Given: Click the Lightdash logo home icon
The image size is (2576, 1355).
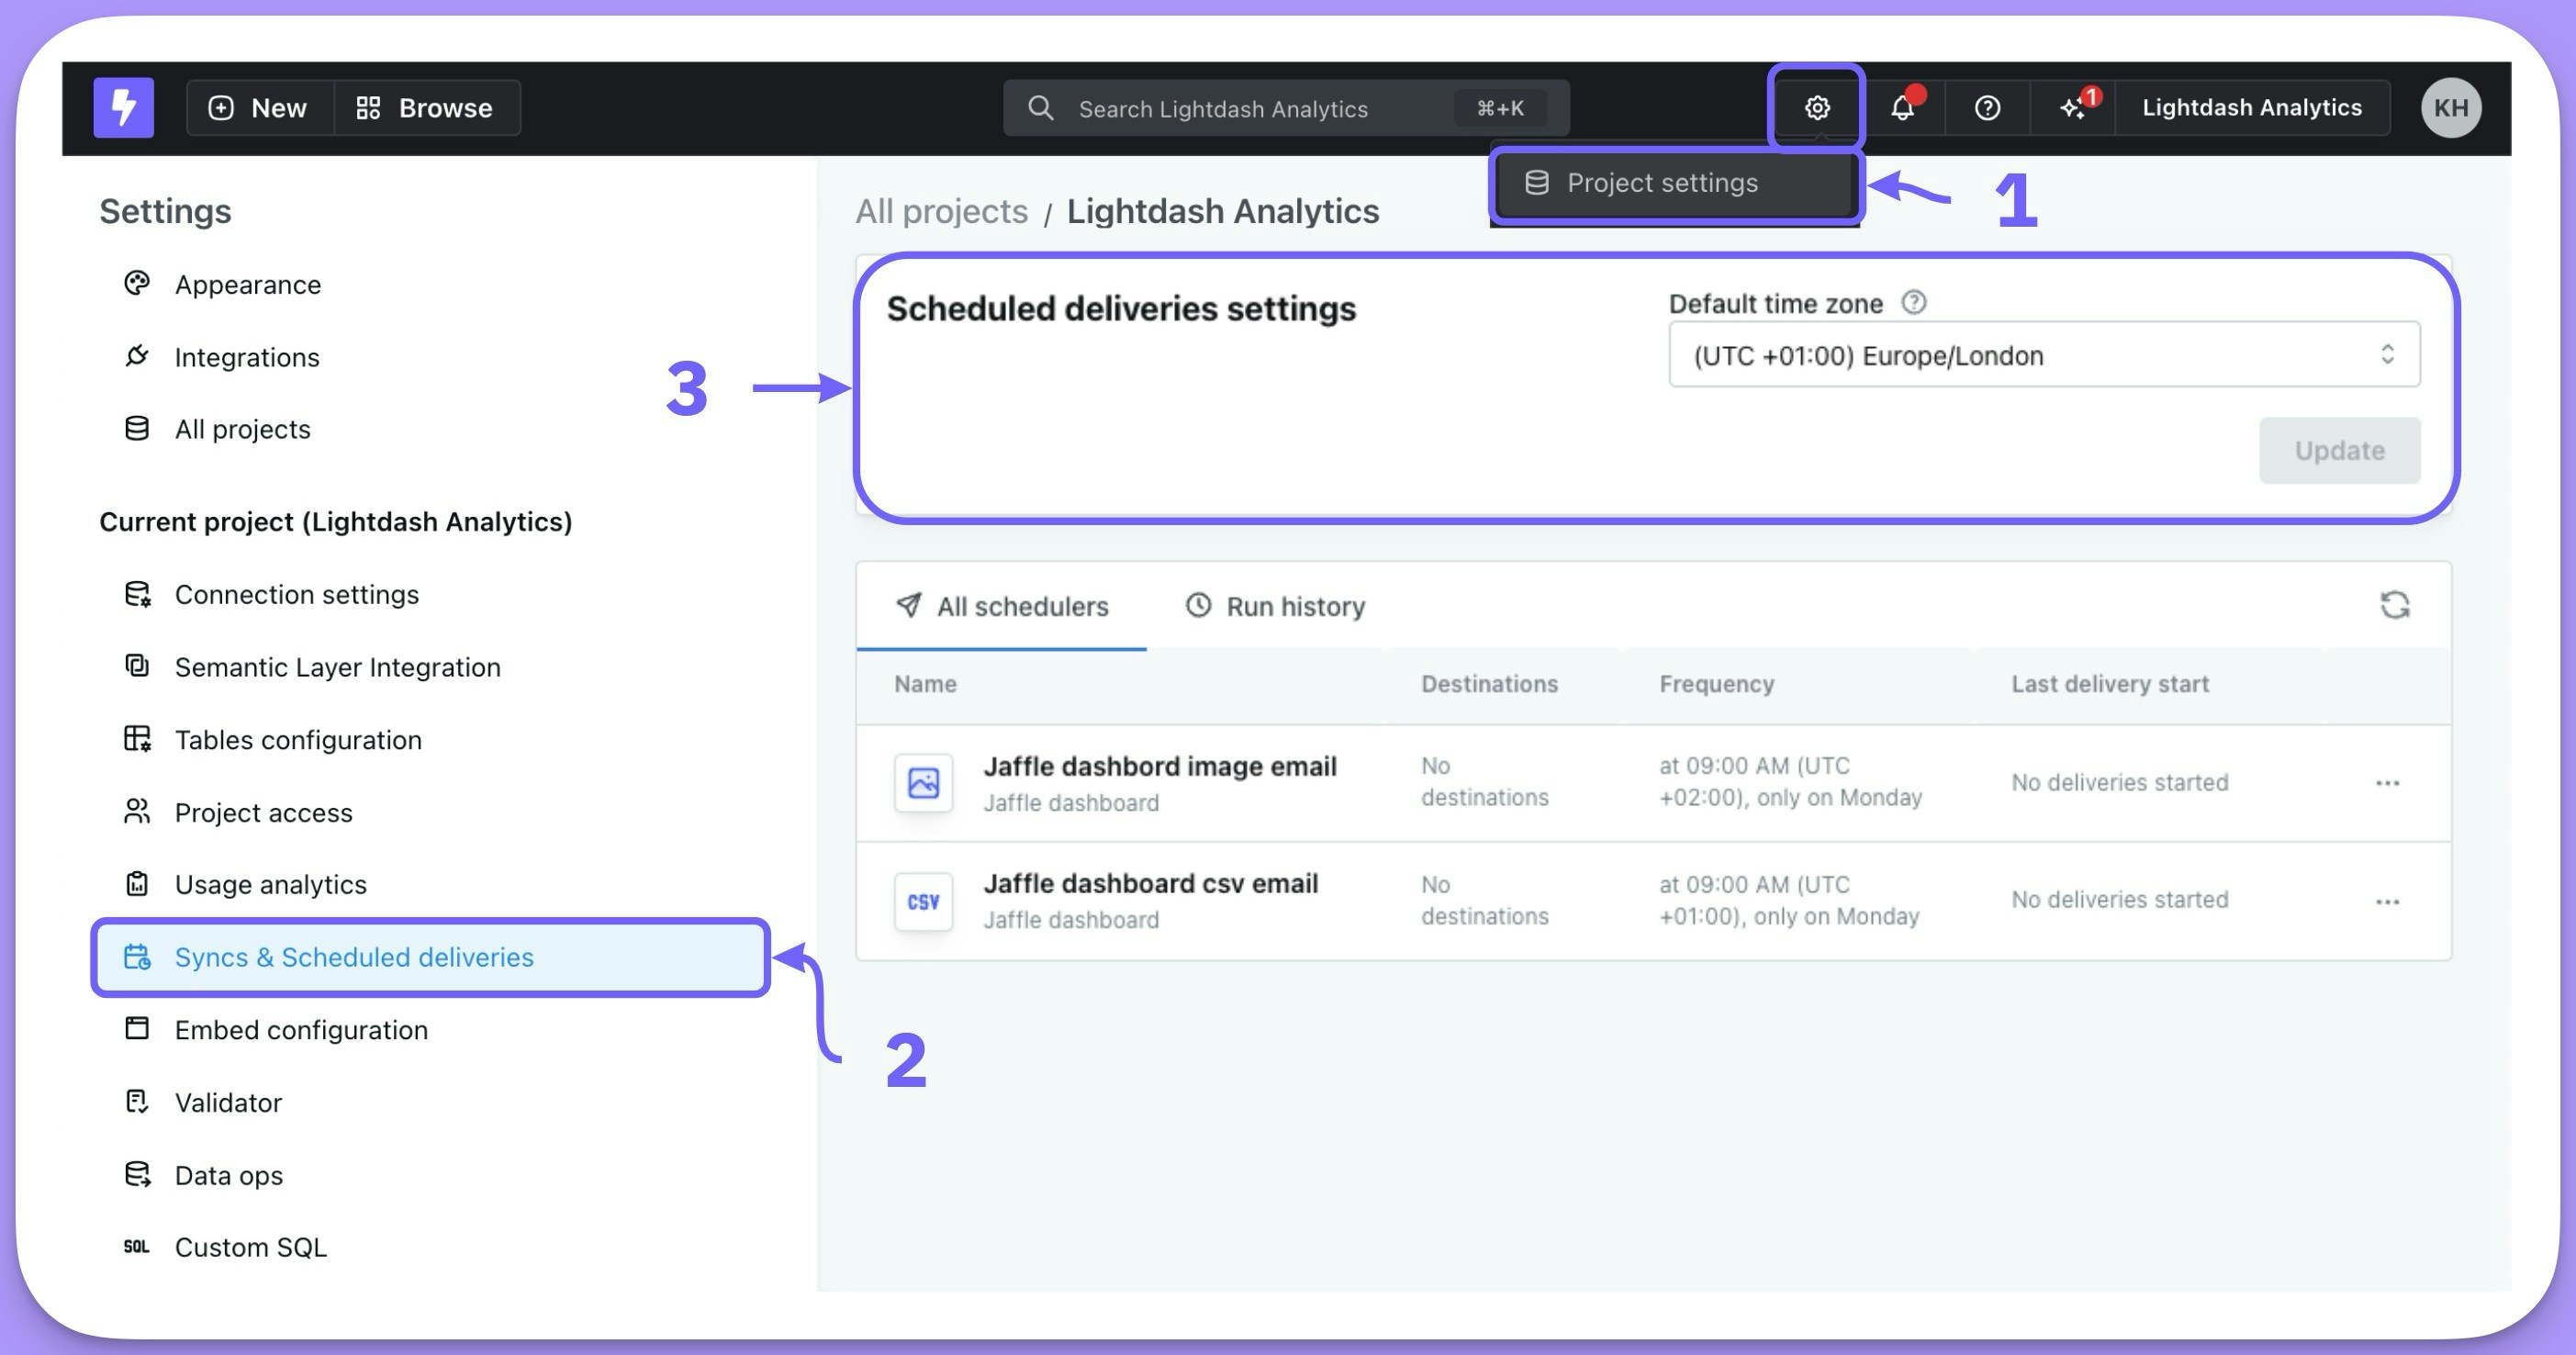Looking at the screenshot, I should coord(123,107).
